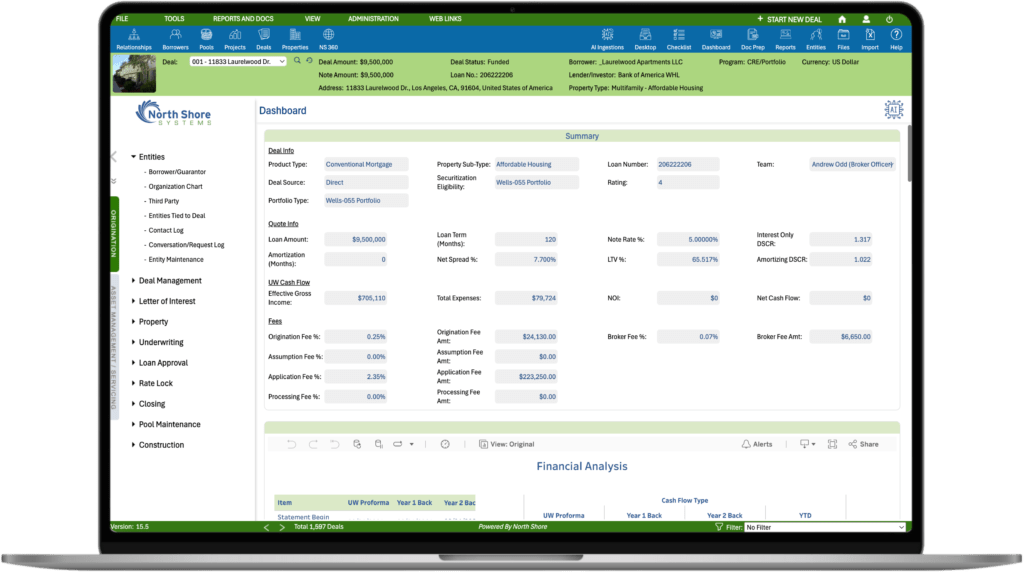Open Borrower/Guarantor tree item
1024x572 pixels.
click(x=177, y=172)
